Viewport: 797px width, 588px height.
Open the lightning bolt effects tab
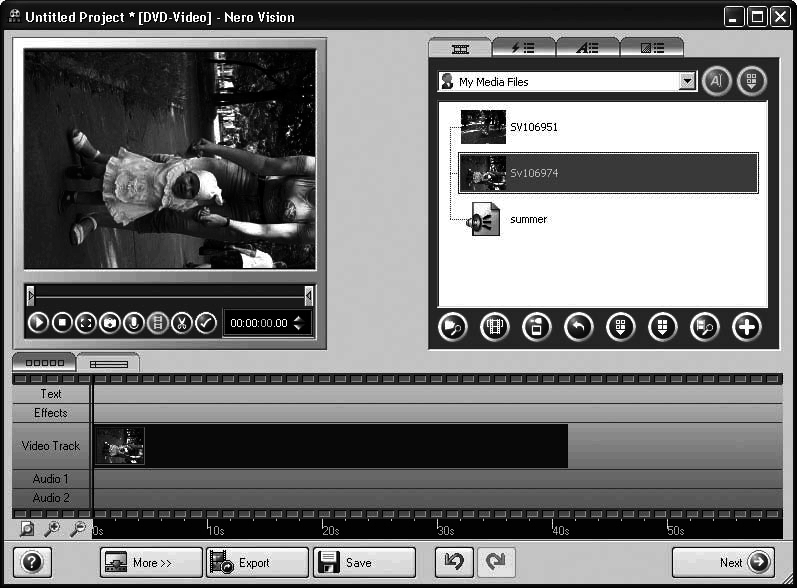coord(524,47)
